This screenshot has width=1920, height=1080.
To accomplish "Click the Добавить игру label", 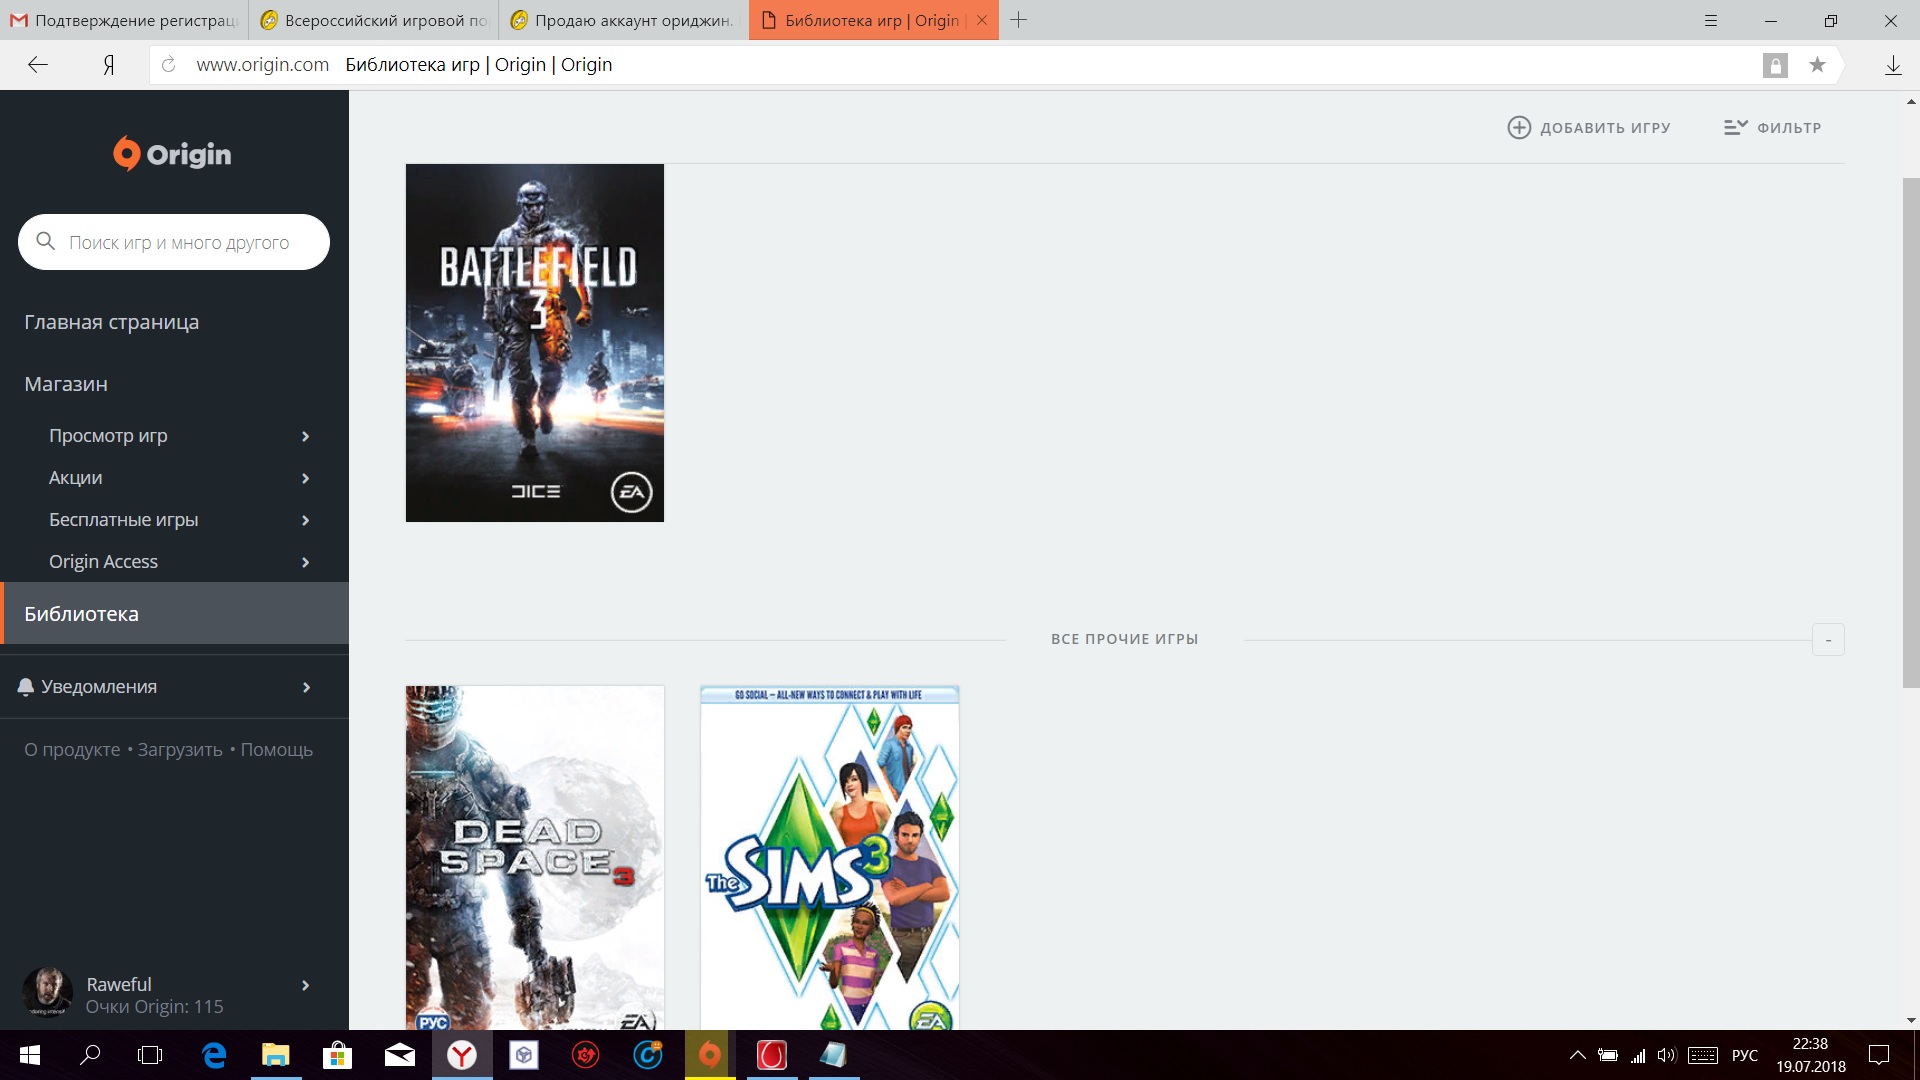I will (1605, 128).
